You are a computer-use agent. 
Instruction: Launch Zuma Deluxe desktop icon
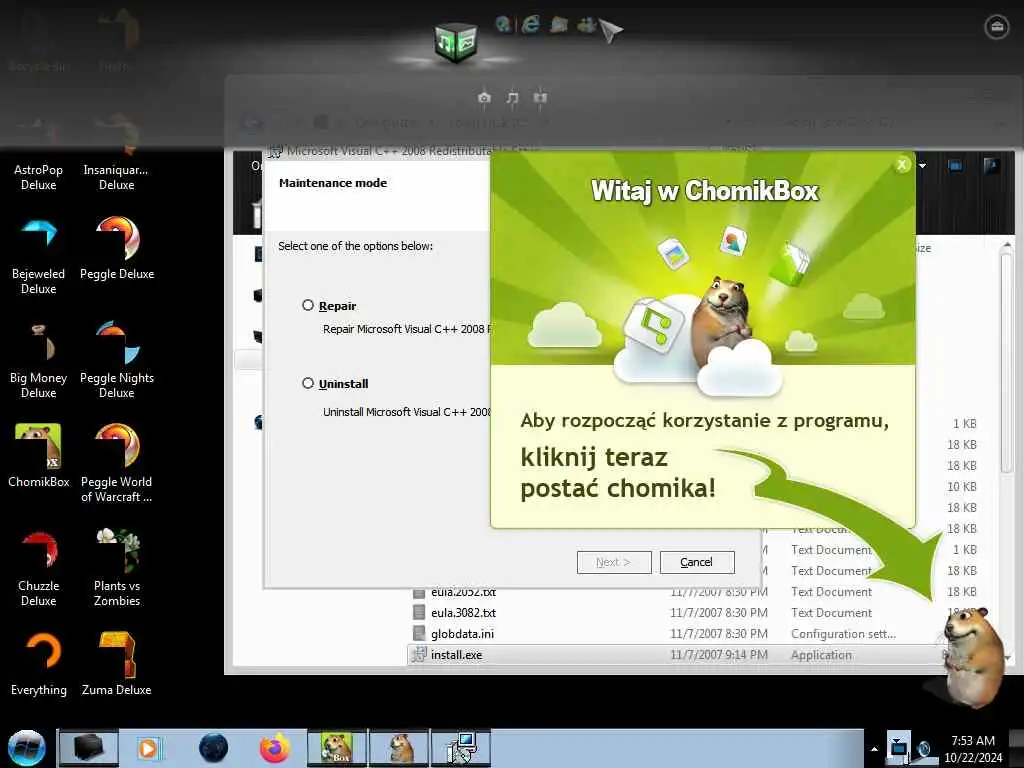[117, 665]
